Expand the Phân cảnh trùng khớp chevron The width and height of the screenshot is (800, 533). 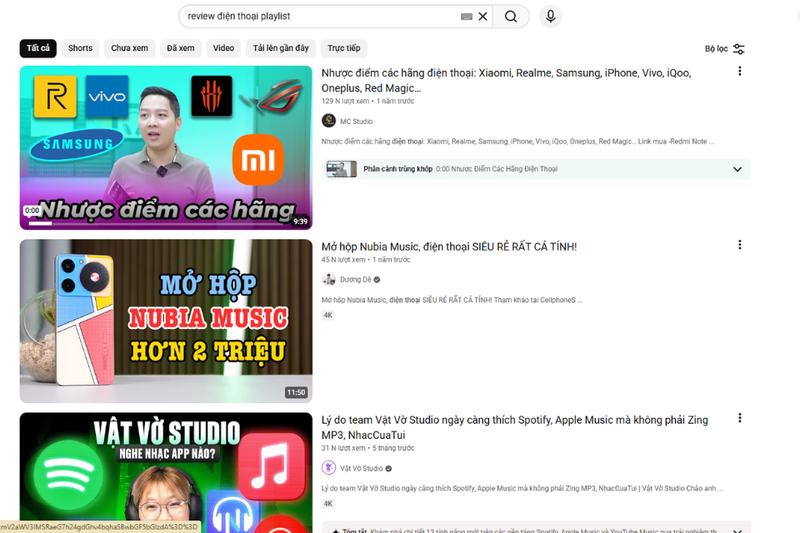coord(737,169)
